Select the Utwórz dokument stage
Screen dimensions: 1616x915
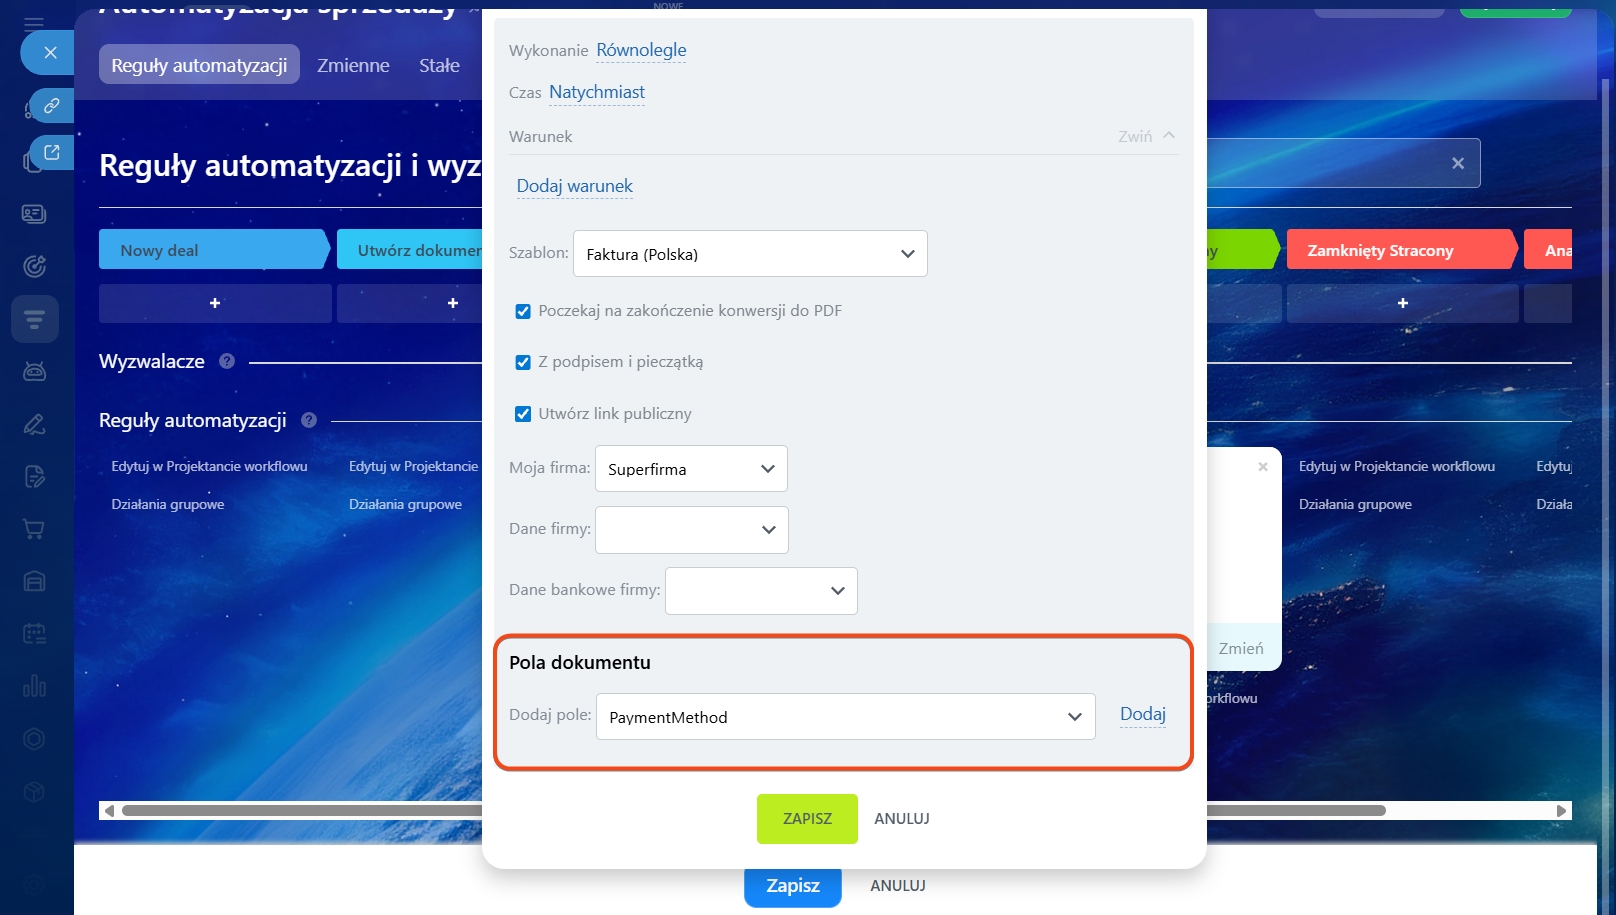[x=409, y=250]
